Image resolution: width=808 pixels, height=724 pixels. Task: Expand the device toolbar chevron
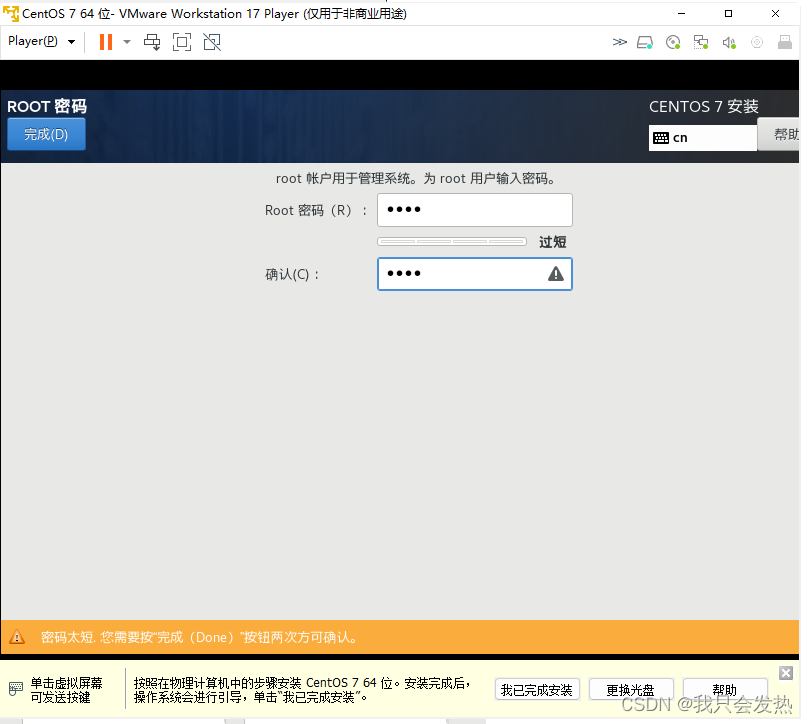click(619, 42)
